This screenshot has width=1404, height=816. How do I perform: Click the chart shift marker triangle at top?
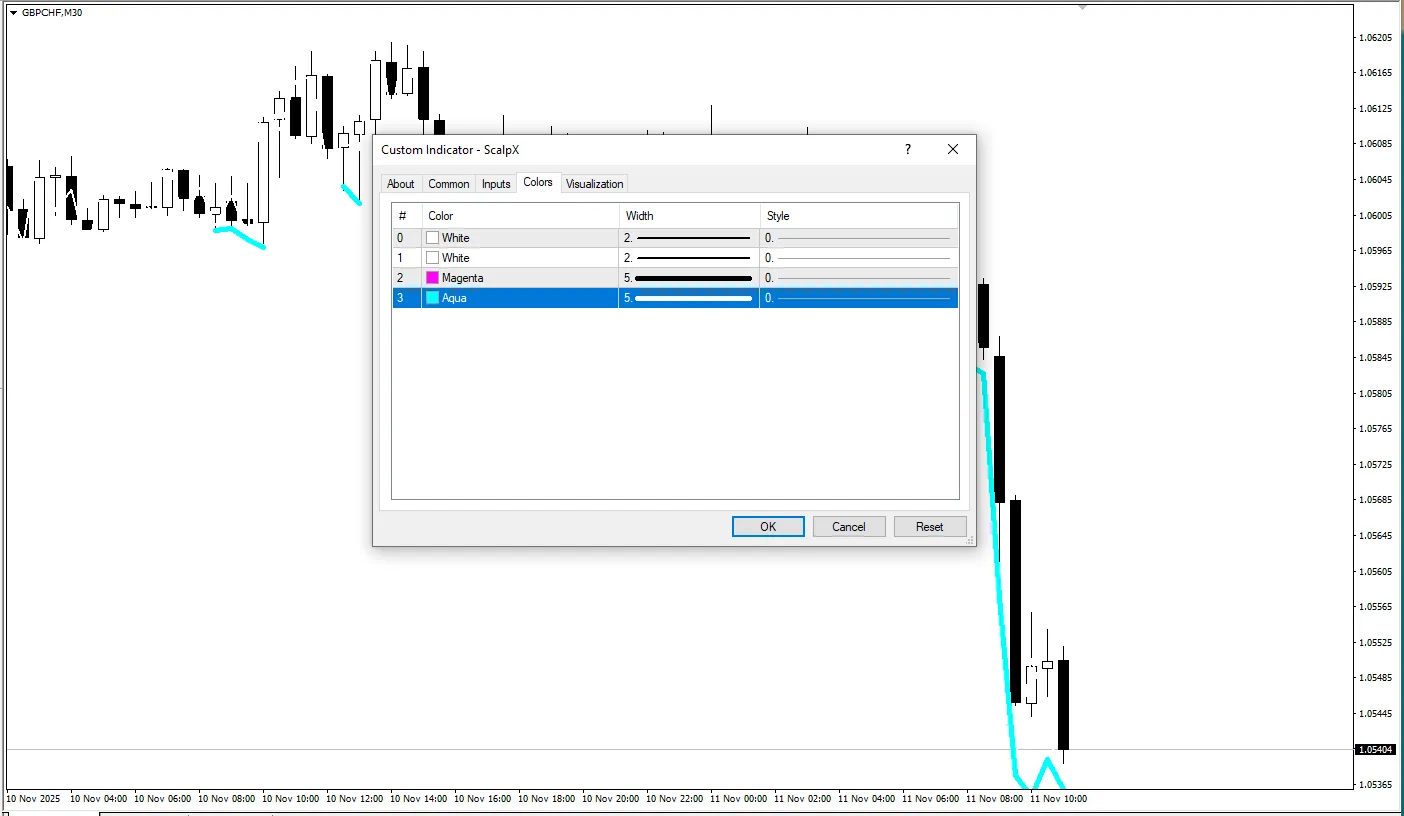tap(1082, 7)
